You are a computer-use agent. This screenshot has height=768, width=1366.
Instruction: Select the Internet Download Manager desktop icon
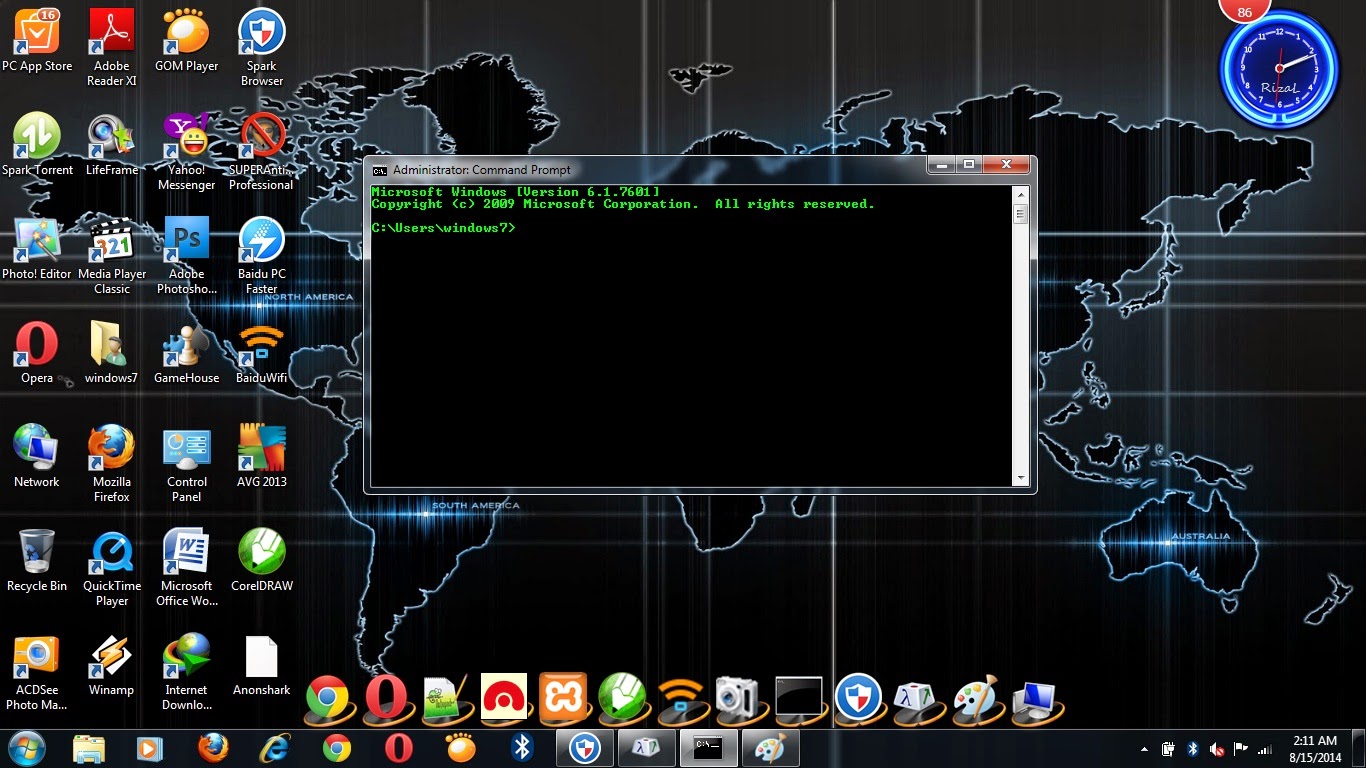(187, 672)
